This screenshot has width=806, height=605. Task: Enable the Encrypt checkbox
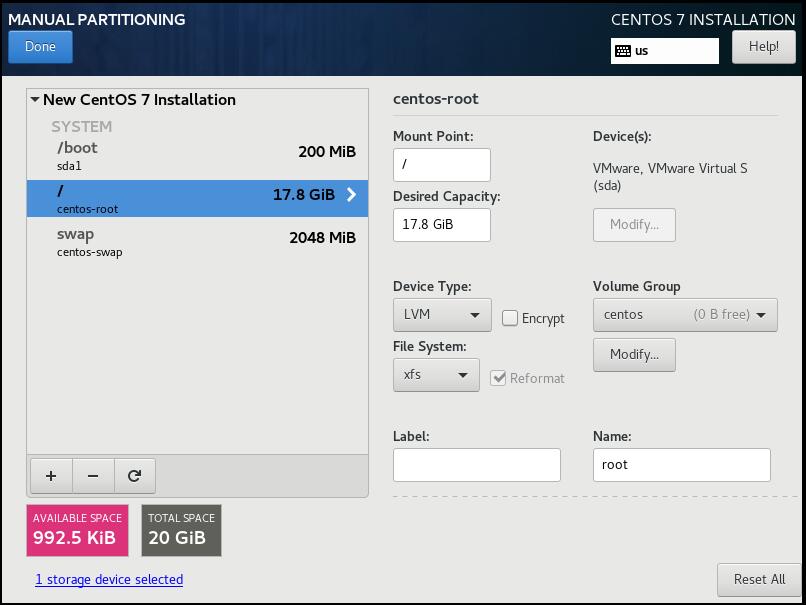[510, 318]
